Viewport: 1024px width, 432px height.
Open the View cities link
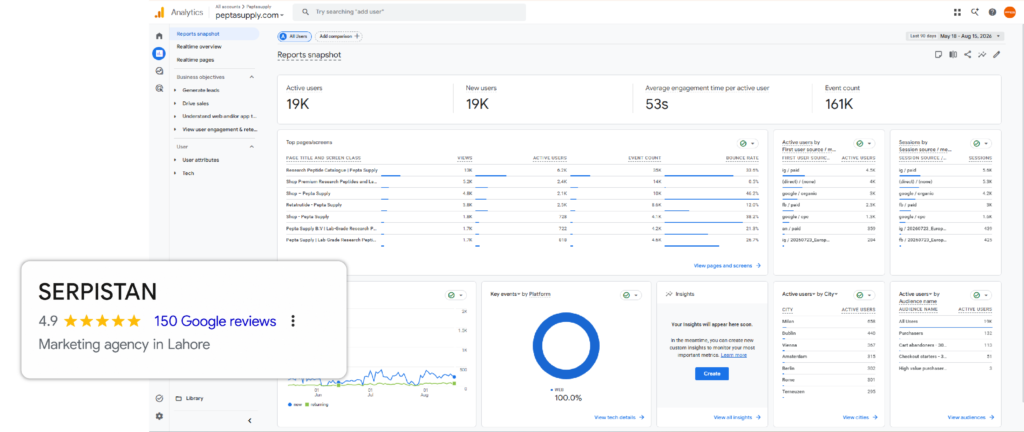point(859,417)
